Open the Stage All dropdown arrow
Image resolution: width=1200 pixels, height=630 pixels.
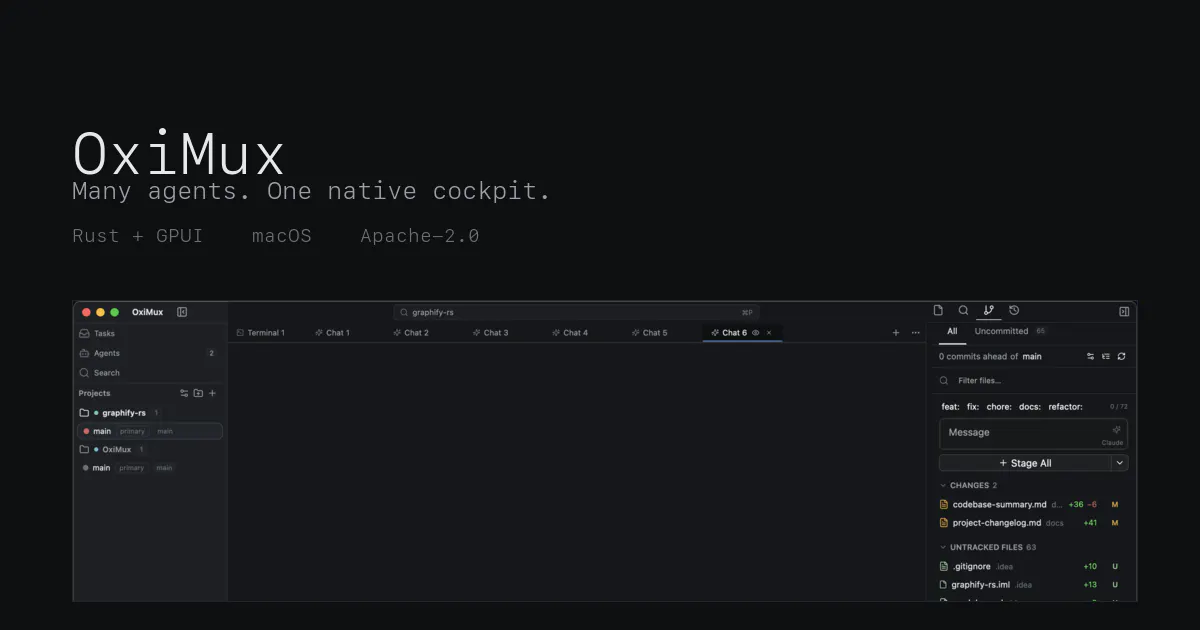pyautogui.click(x=1120, y=463)
